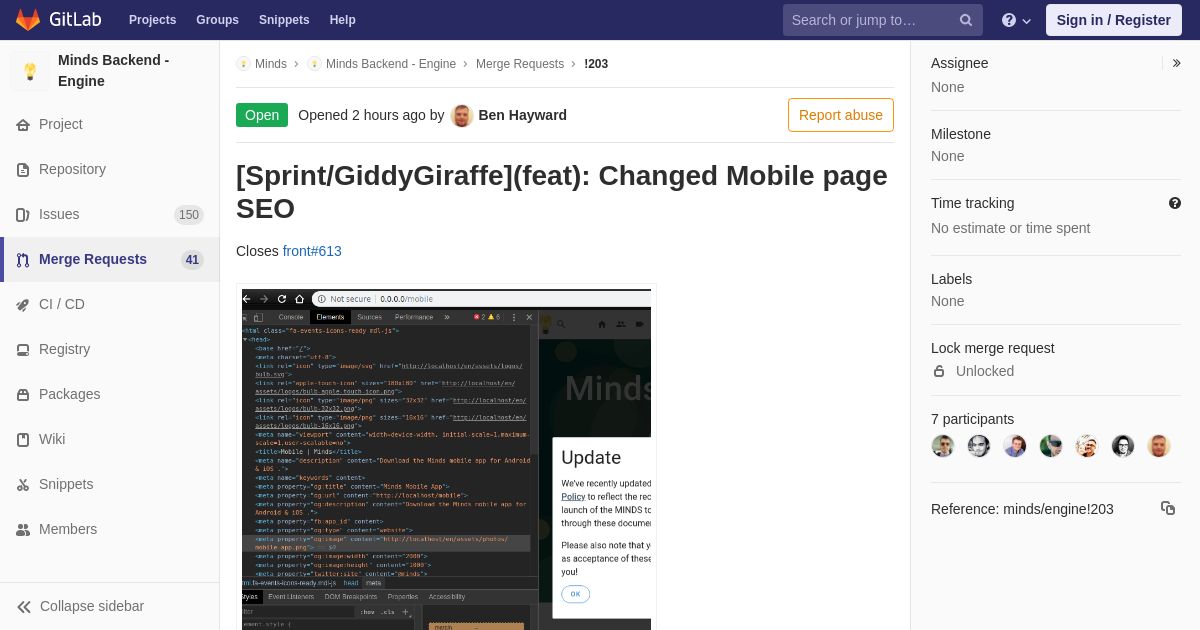Open the Snippets top navigation link
This screenshot has width=1200, height=630.
[284, 20]
